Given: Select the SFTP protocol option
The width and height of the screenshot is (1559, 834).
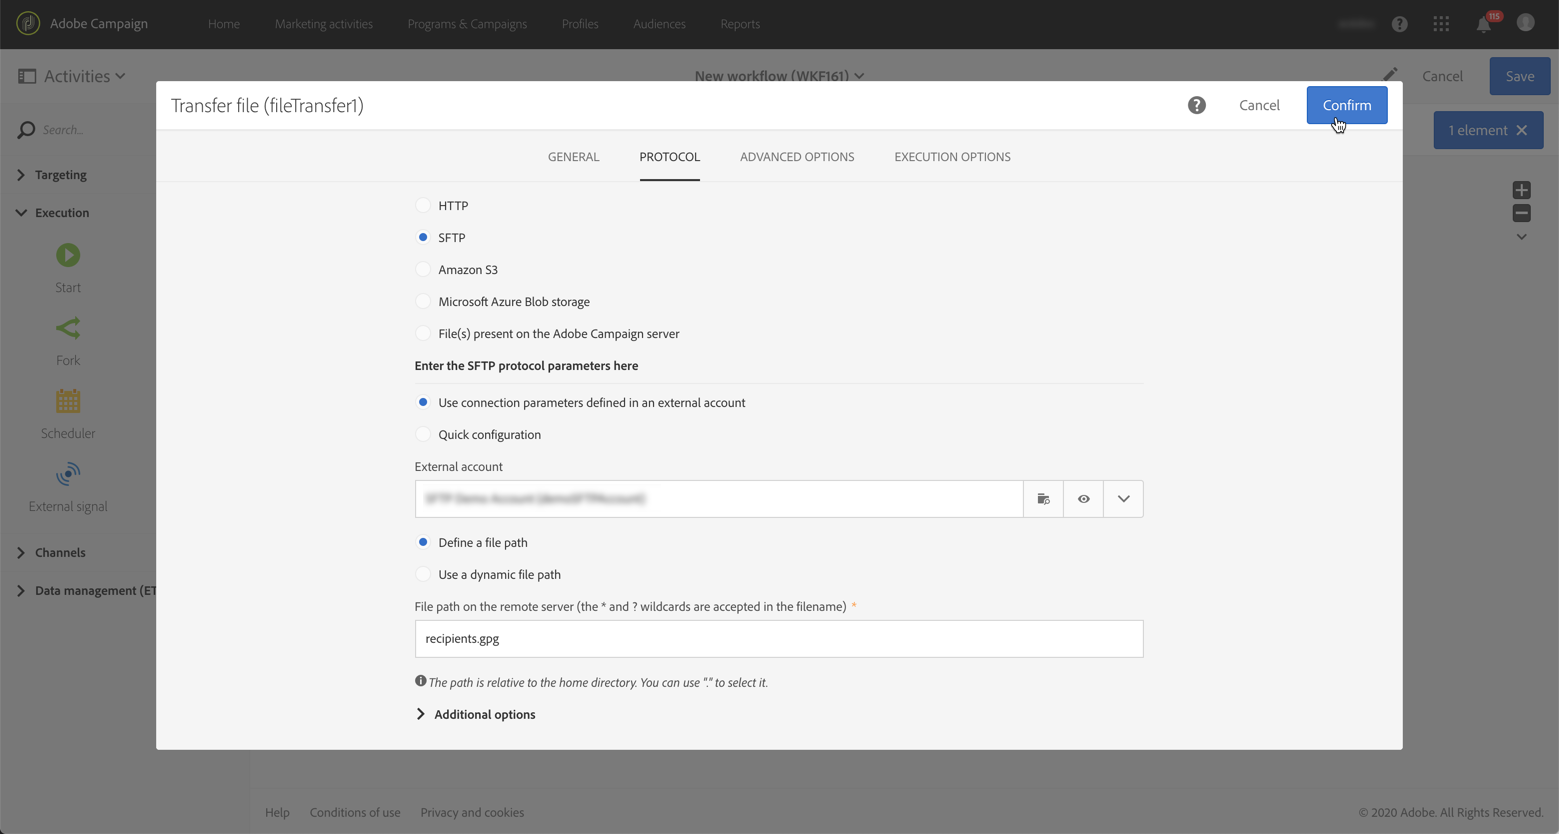Looking at the screenshot, I should point(423,237).
